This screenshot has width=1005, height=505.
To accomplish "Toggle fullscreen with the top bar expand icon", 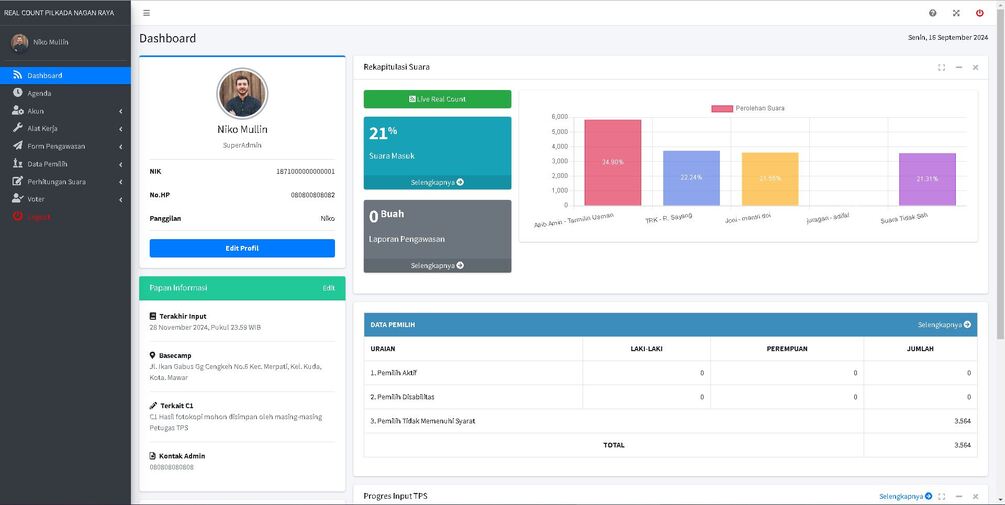I will [x=956, y=13].
